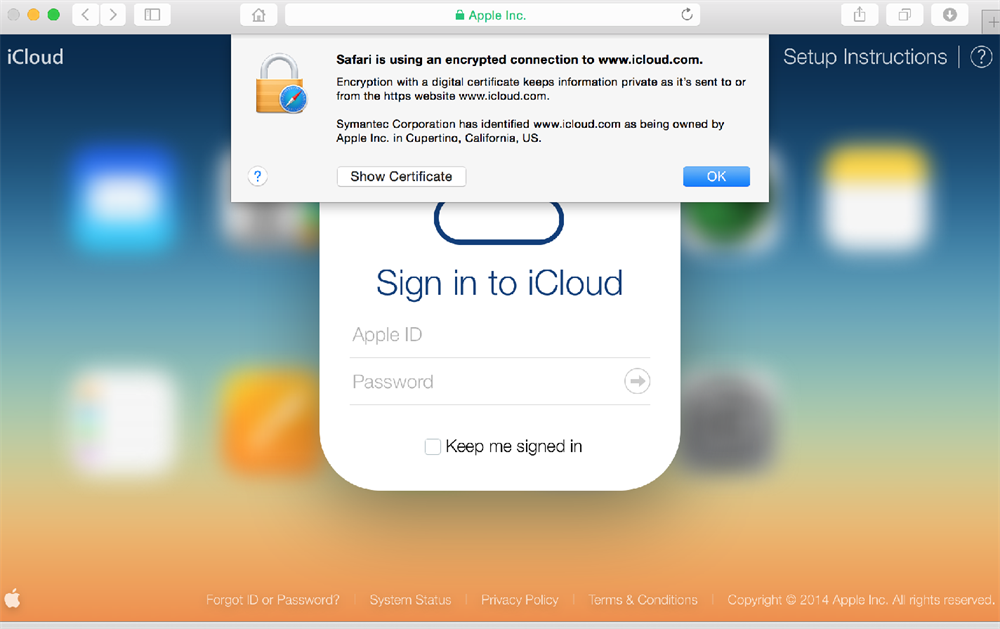Viewport: 1000px width, 629px height.
Task: Dismiss the dialog with OK
Action: (x=716, y=177)
